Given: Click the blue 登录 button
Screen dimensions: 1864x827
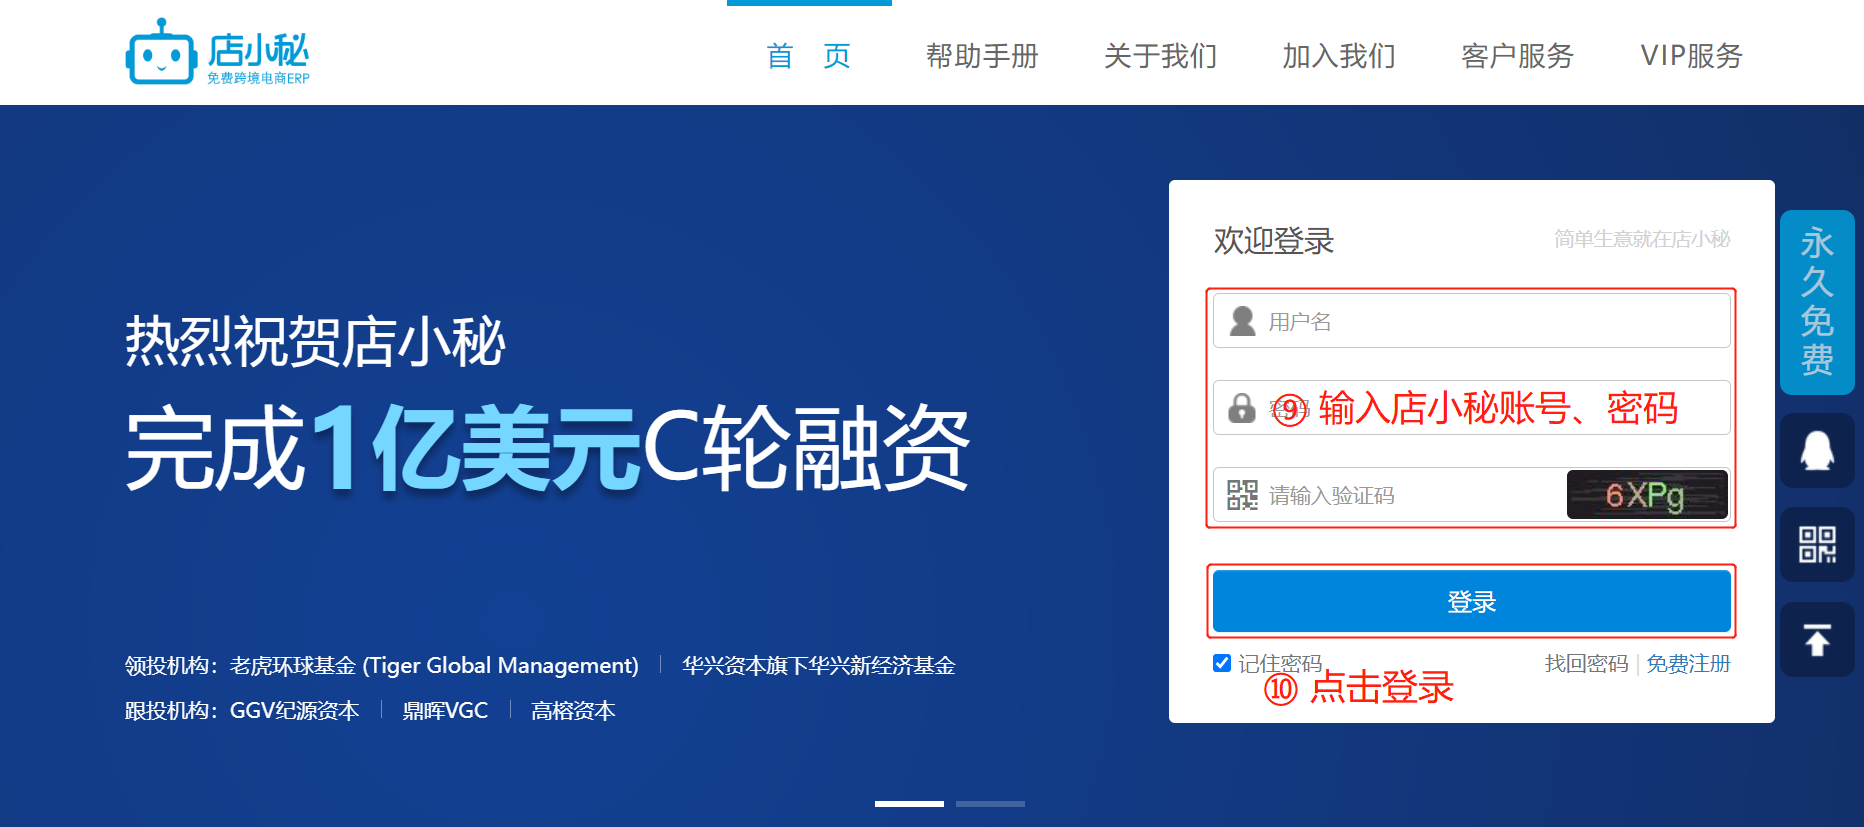Looking at the screenshot, I should pos(1471,601).
